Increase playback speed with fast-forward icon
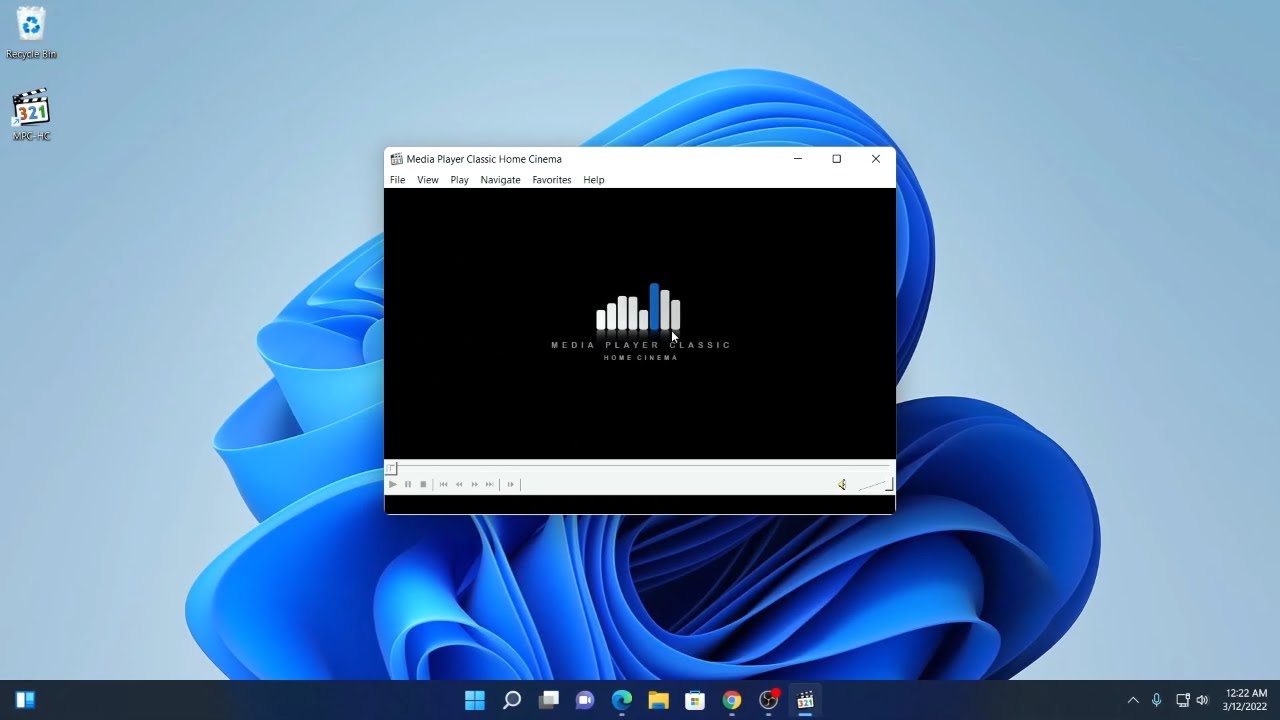 pyautogui.click(x=474, y=484)
